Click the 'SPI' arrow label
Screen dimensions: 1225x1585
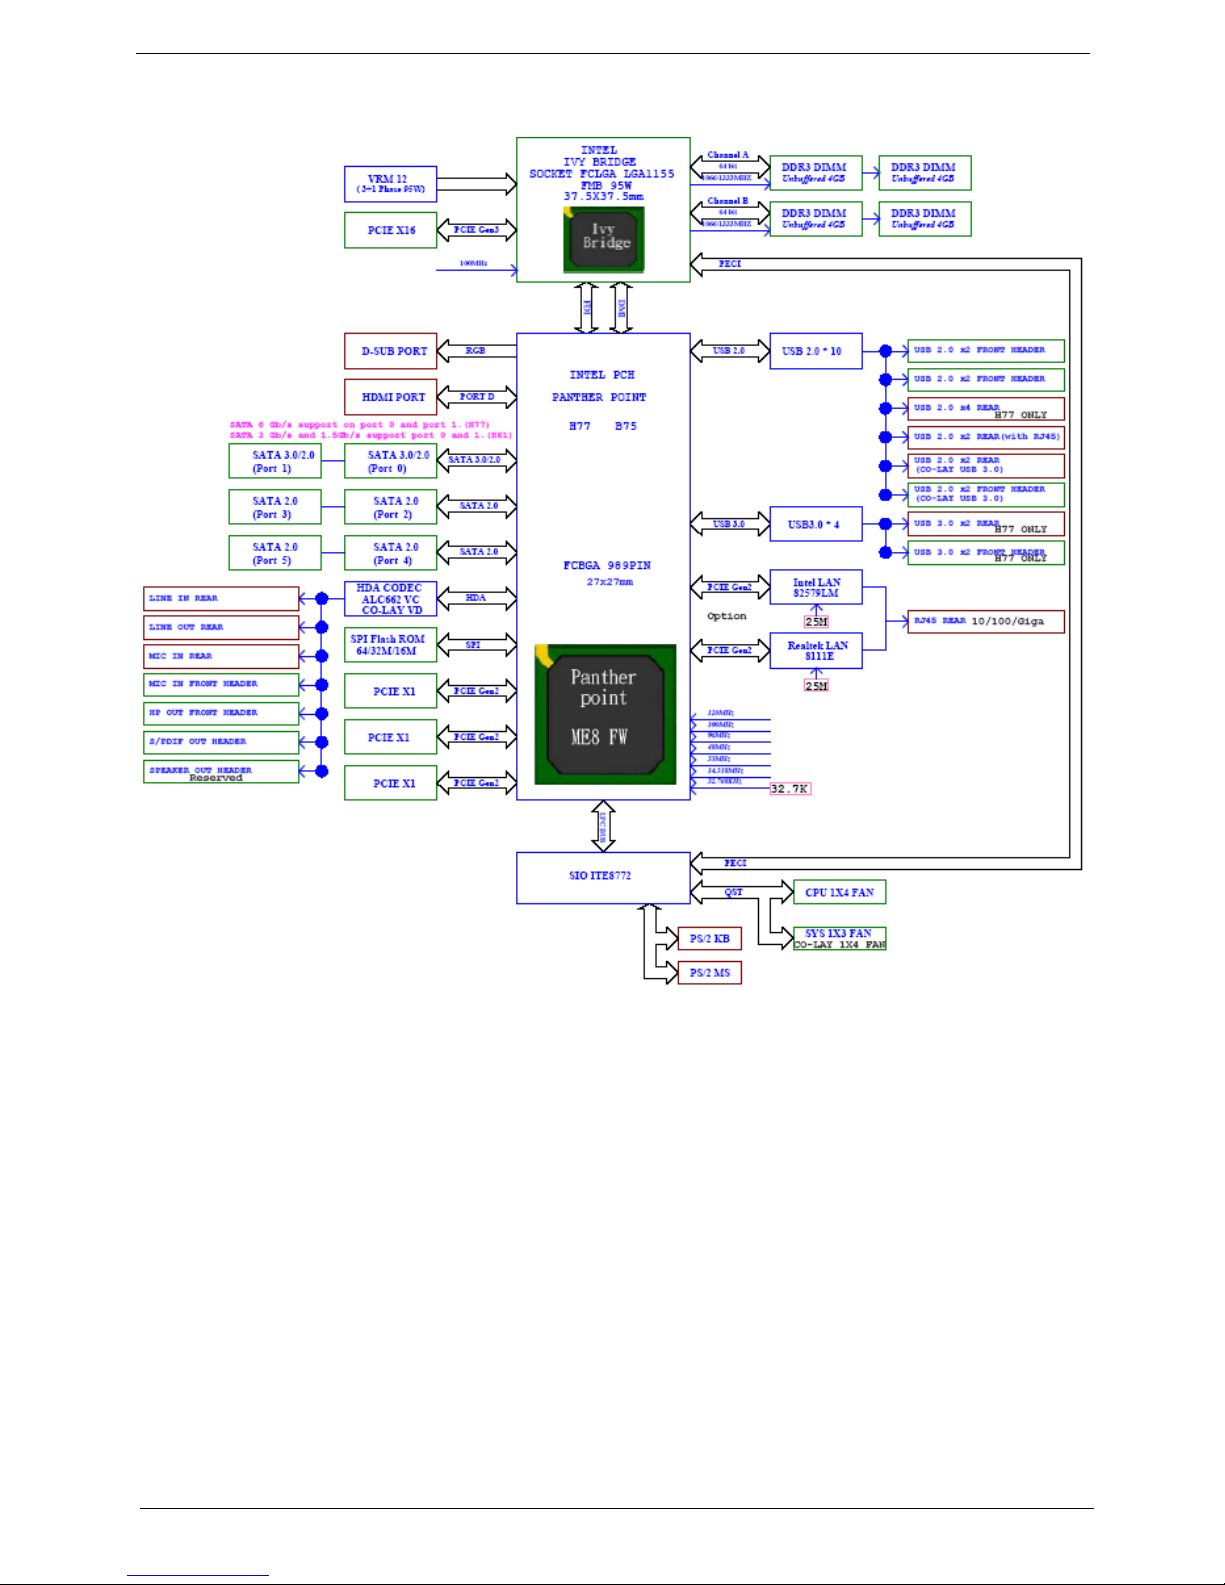[x=473, y=645]
